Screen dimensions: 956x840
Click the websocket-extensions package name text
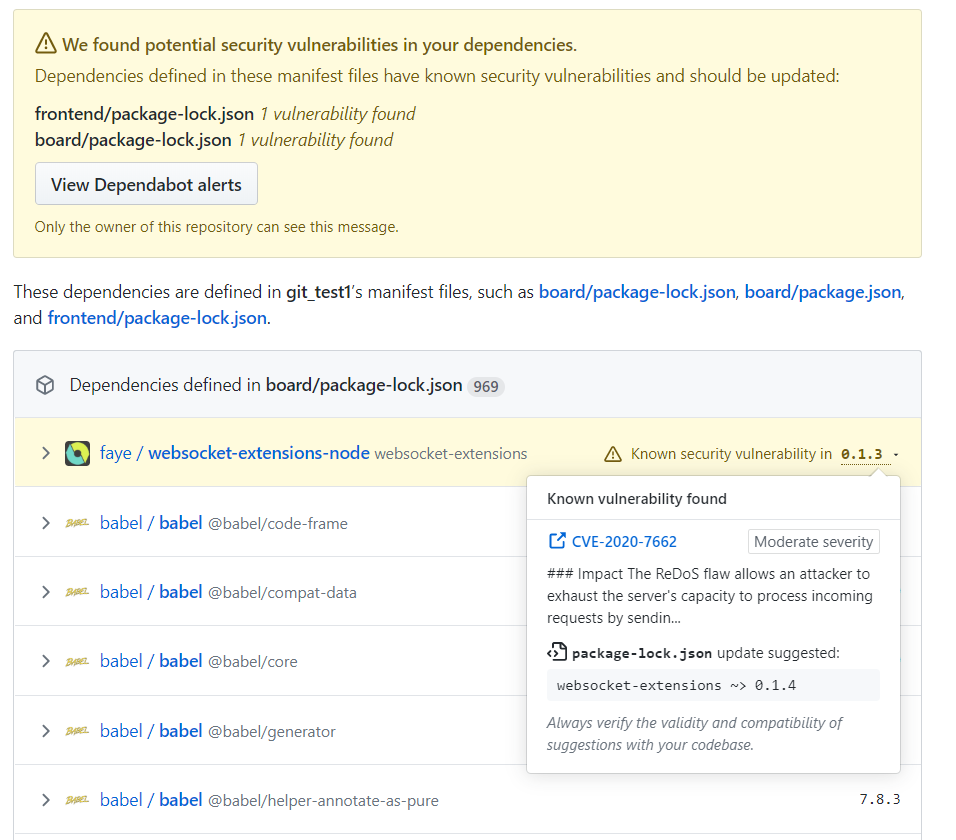pyautogui.click(x=451, y=454)
